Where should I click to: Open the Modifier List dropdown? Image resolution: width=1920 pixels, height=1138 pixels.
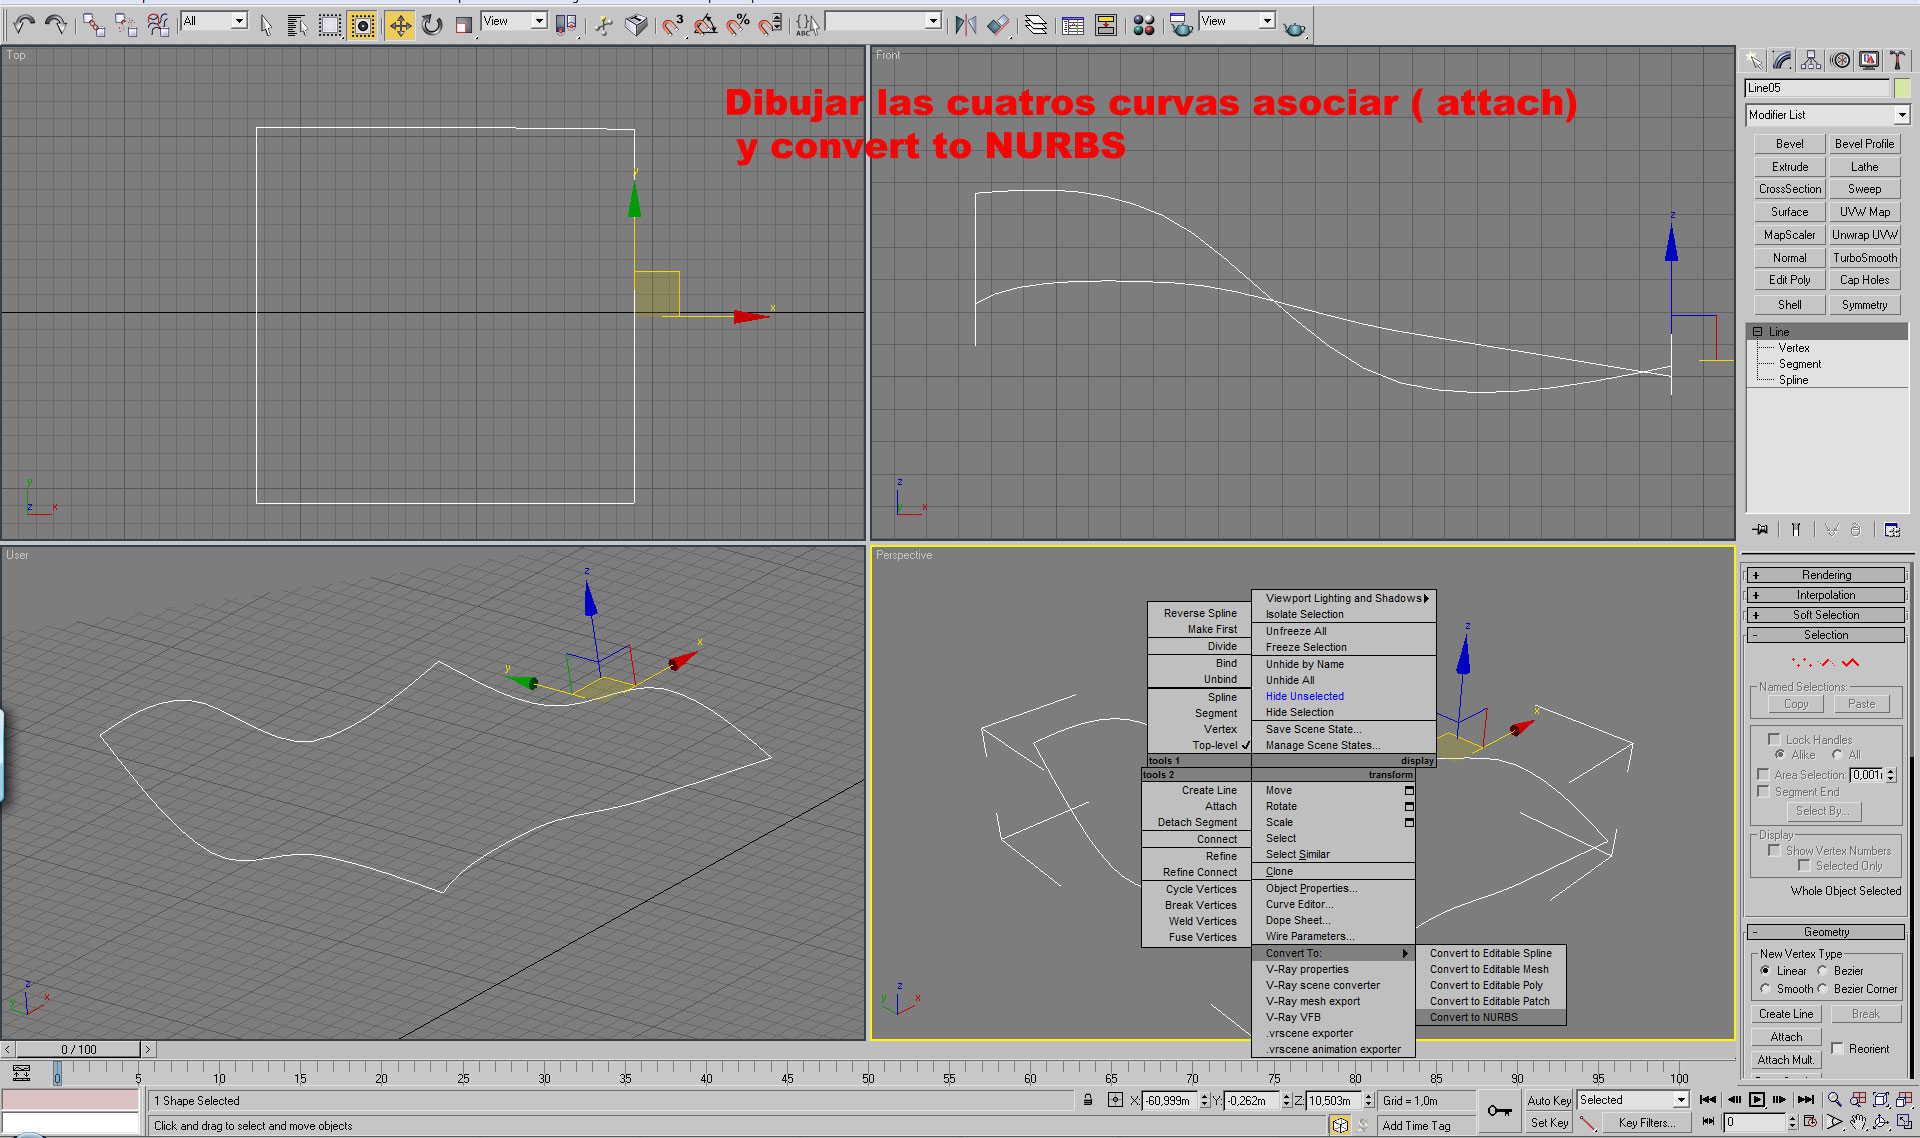1902,115
